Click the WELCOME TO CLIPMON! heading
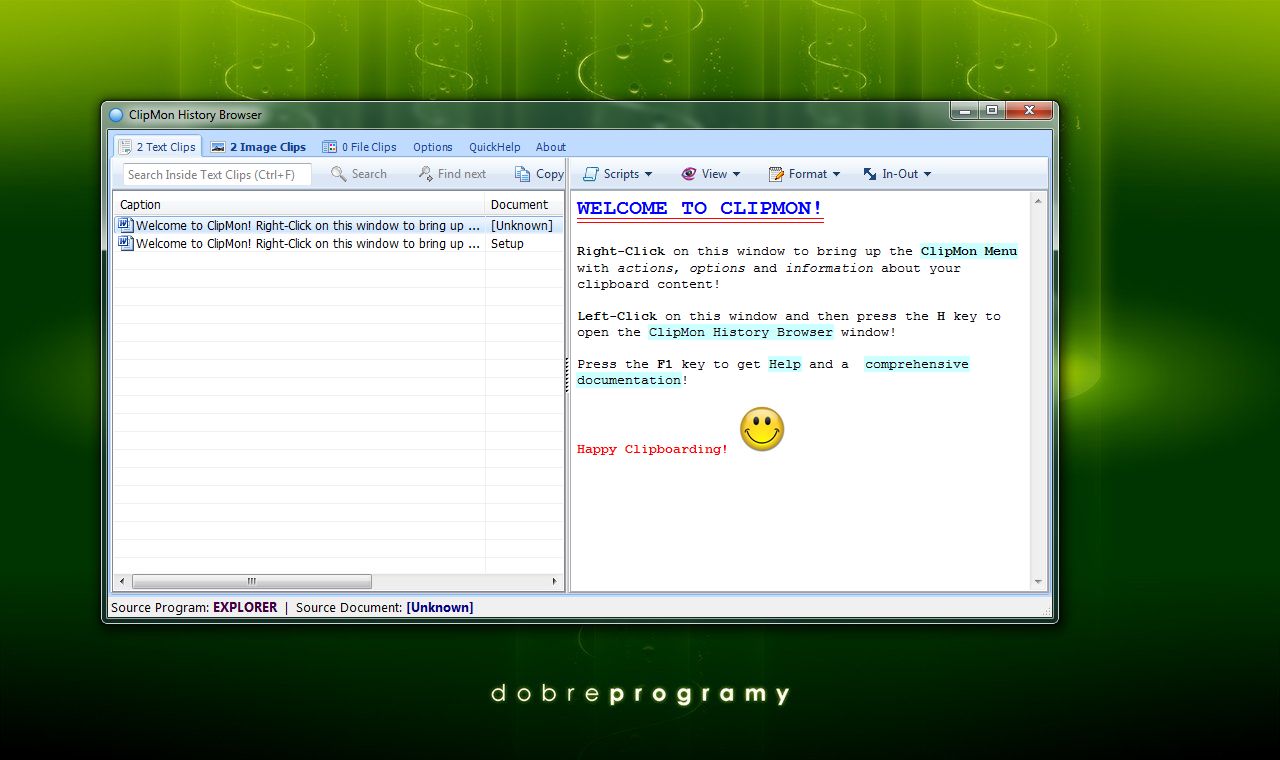 (x=700, y=209)
